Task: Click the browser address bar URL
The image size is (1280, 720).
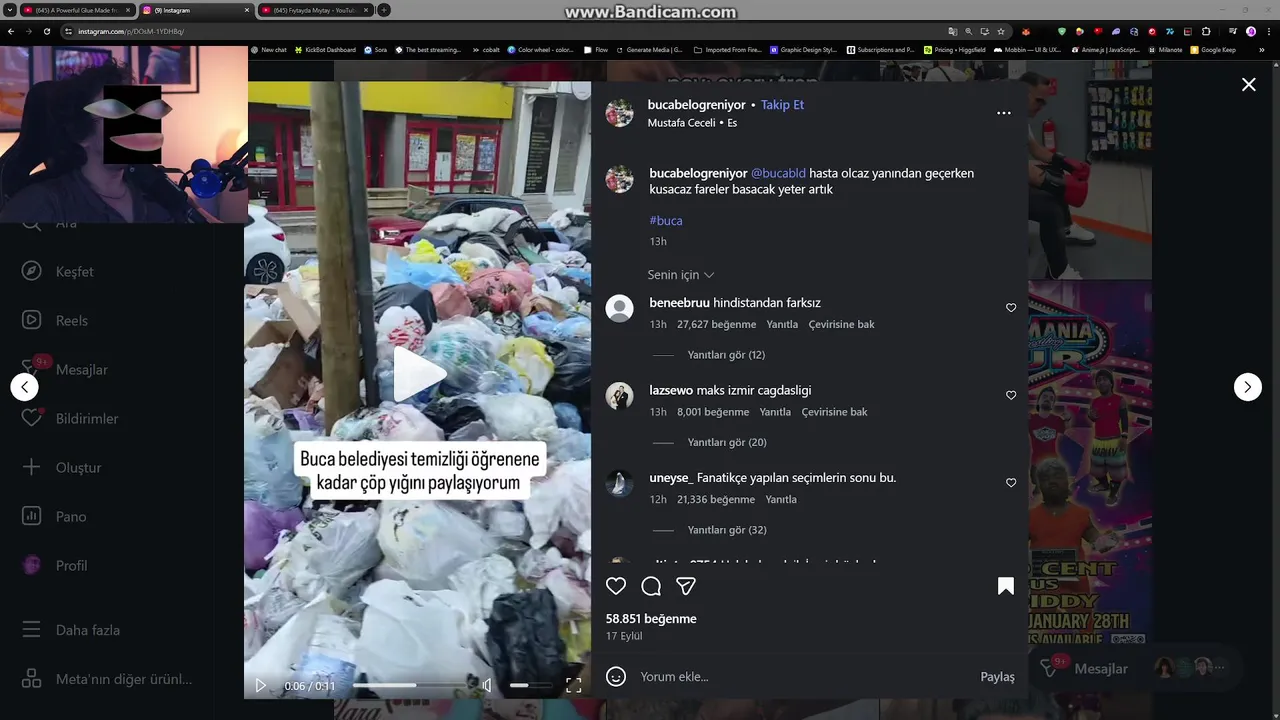Action: point(131,31)
